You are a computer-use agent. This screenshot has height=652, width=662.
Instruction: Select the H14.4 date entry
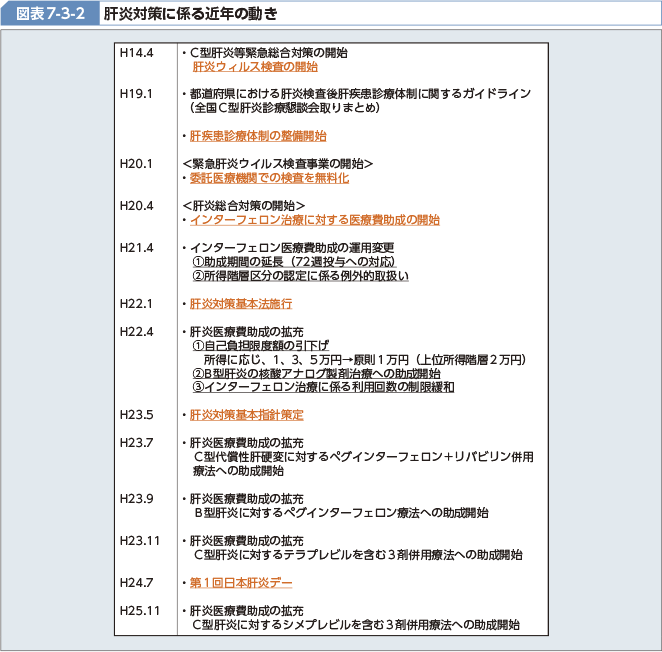click(x=134, y=52)
